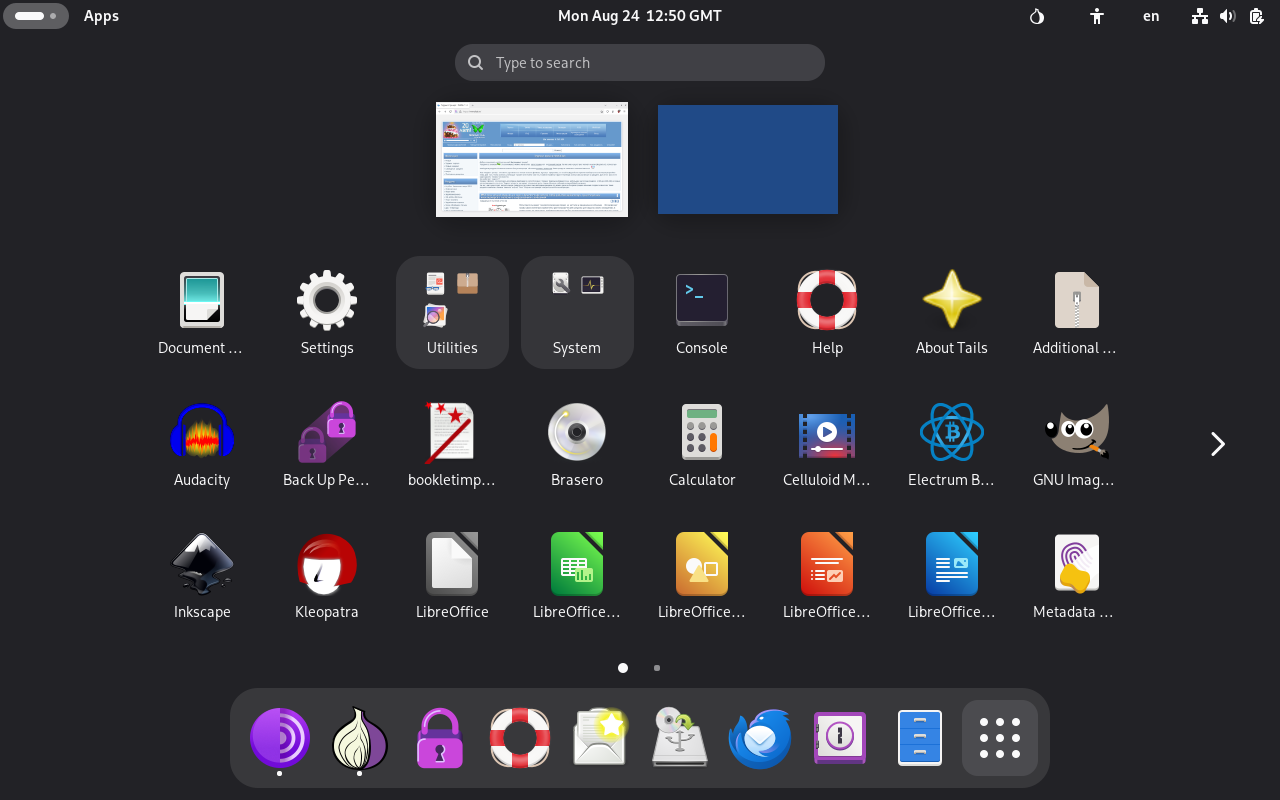Select the first app page indicator dot
Screen dimensions: 1280x800
[623, 668]
